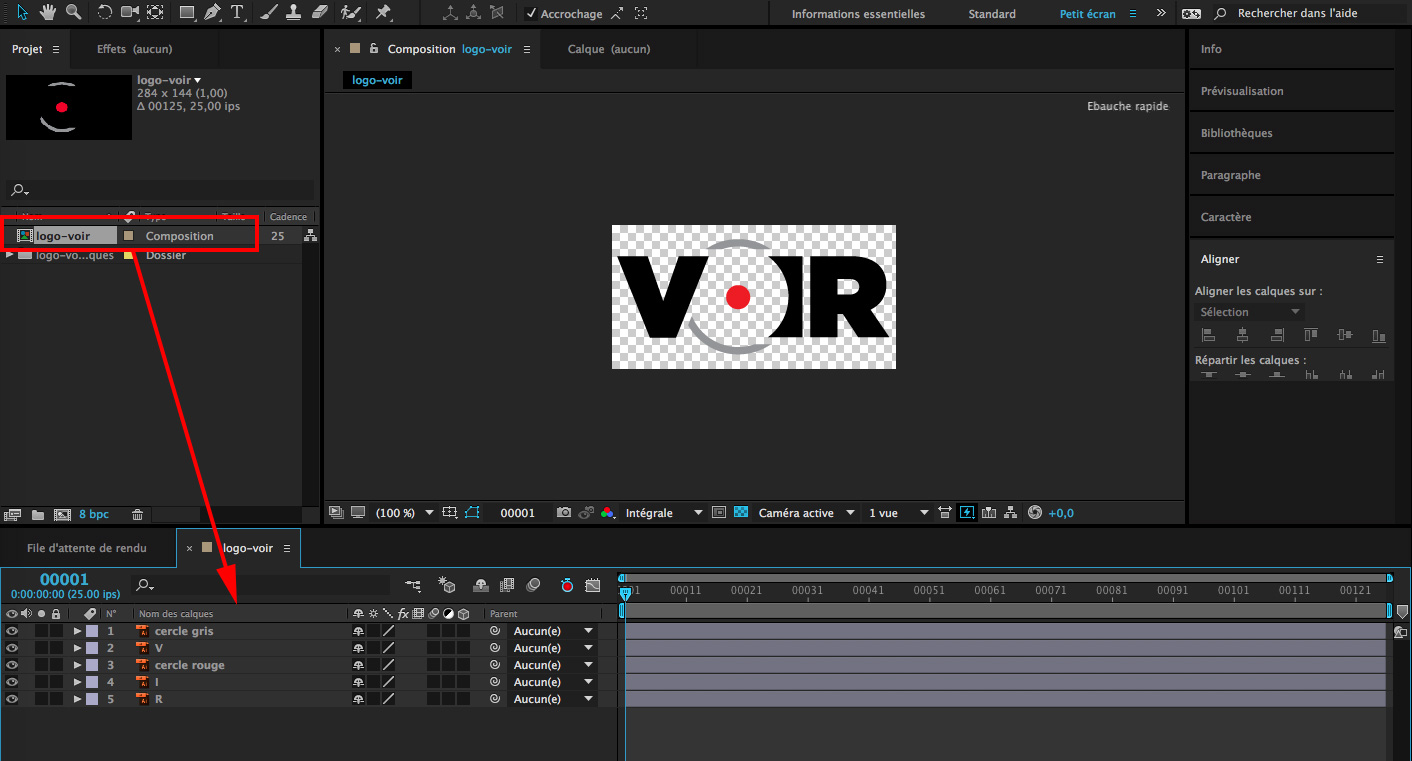Expand the cercle gris layer properties

(x=77, y=631)
